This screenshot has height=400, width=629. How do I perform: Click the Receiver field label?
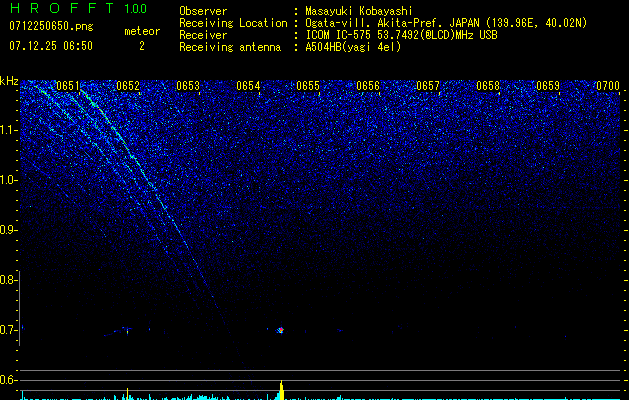[203, 35]
